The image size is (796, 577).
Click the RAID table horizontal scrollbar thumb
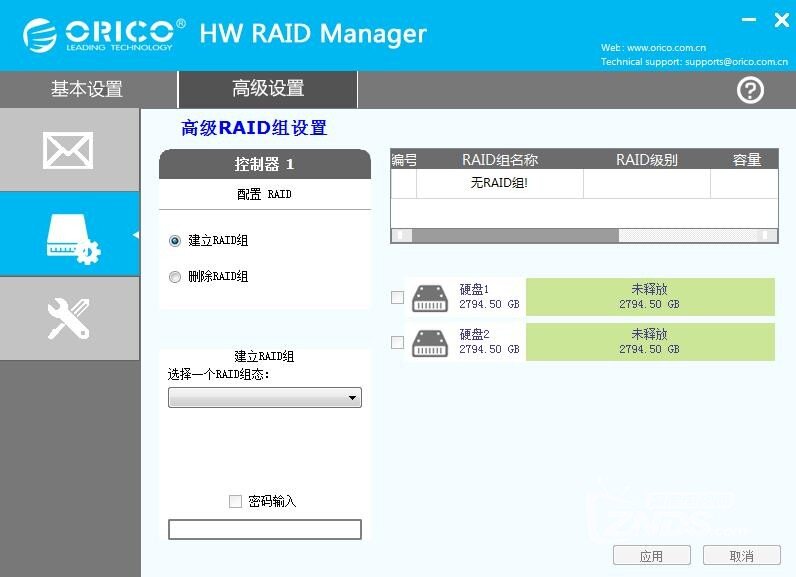[515, 235]
